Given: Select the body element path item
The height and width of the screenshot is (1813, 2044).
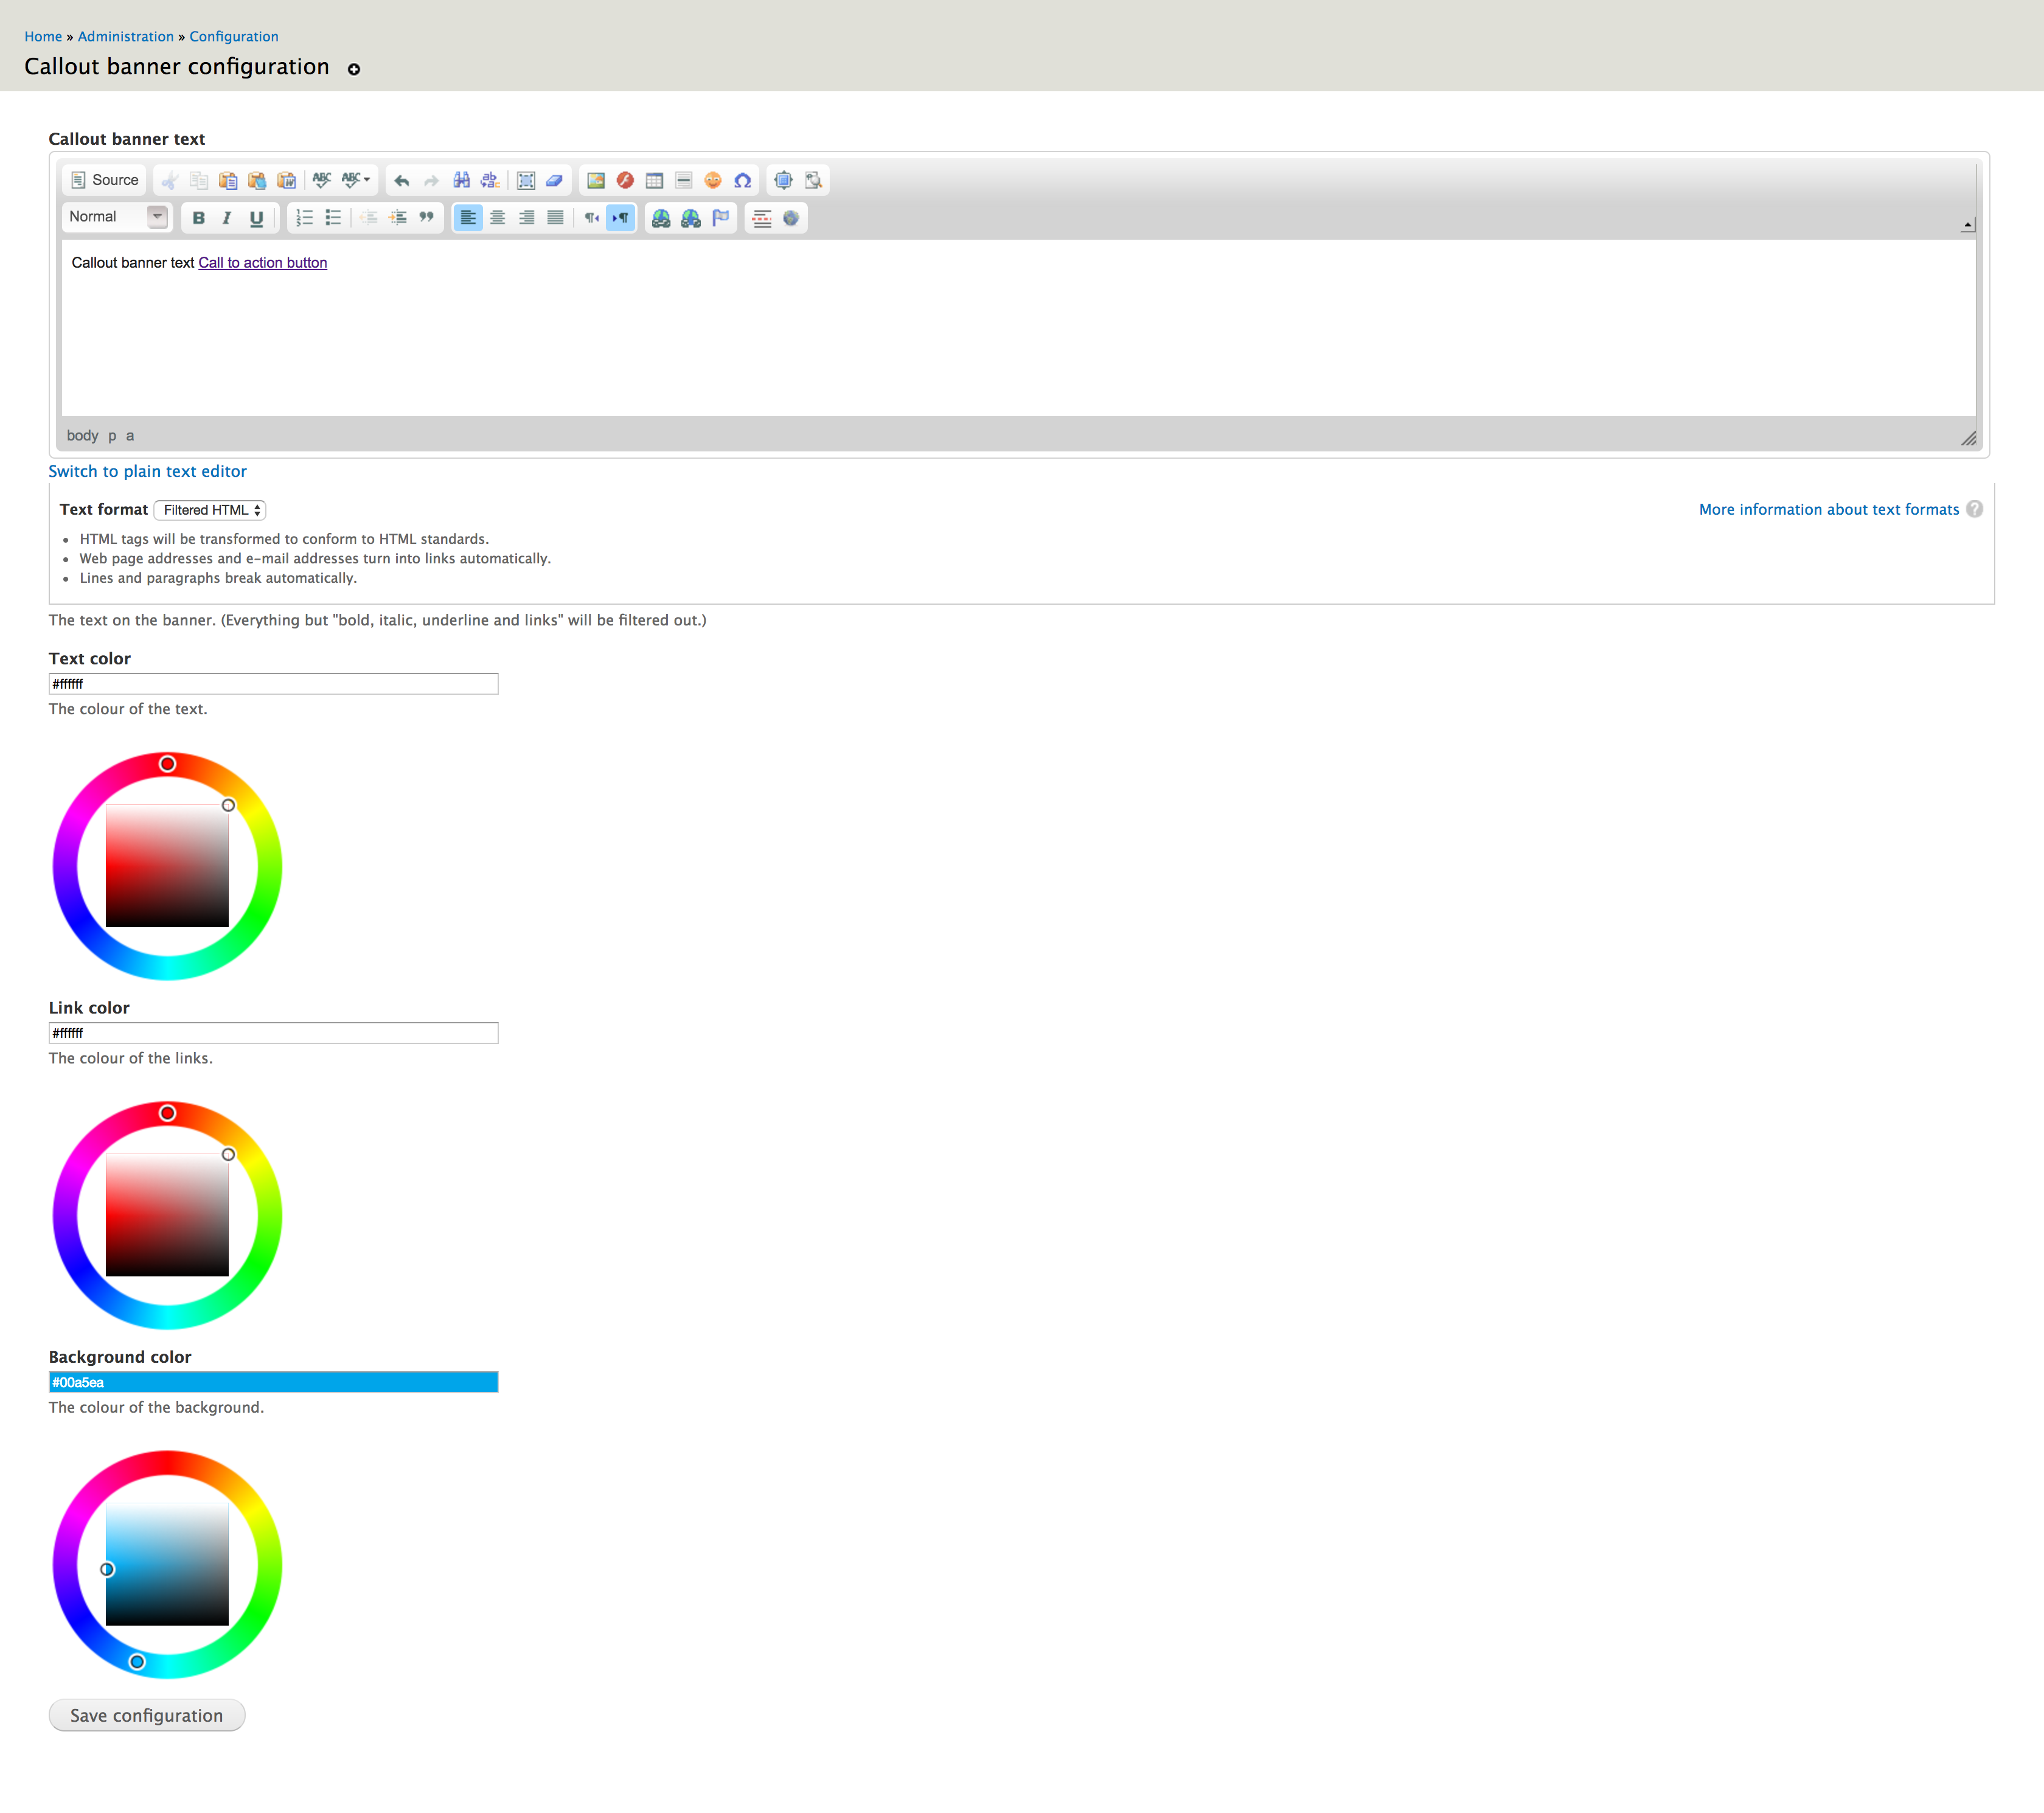Looking at the screenshot, I should pyautogui.click(x=82, y=436).
